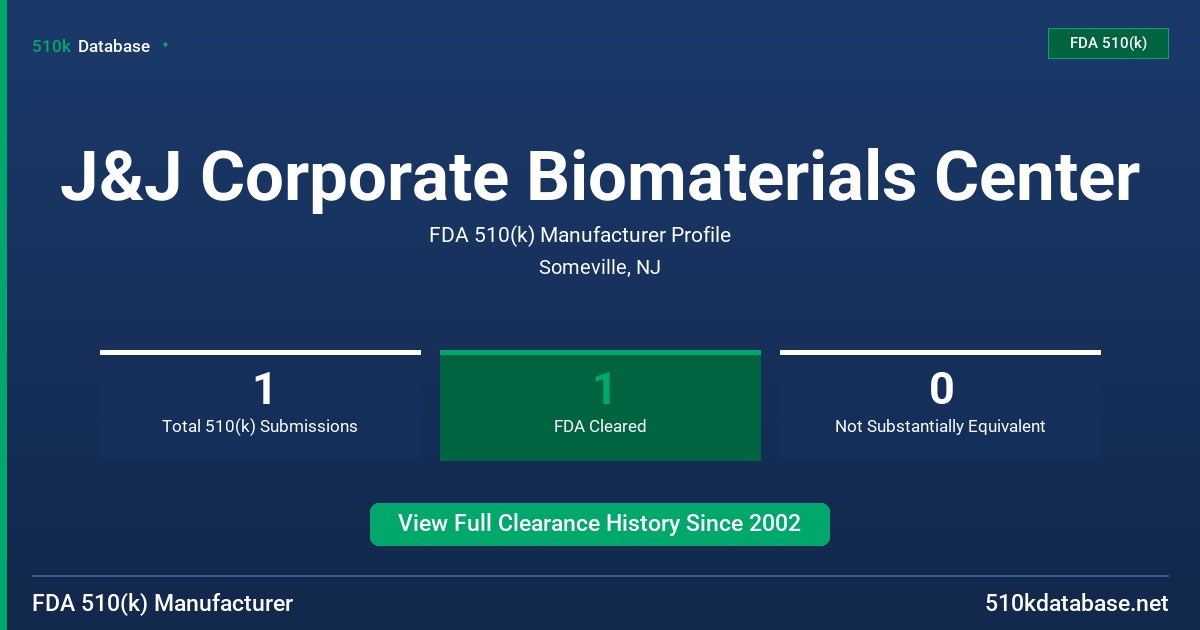This screenshot has width=1200, height=630.
Task: Click the FDA 510(k) Manufacturer footer text
Action: pyautogui.click(x=163, y=603)
